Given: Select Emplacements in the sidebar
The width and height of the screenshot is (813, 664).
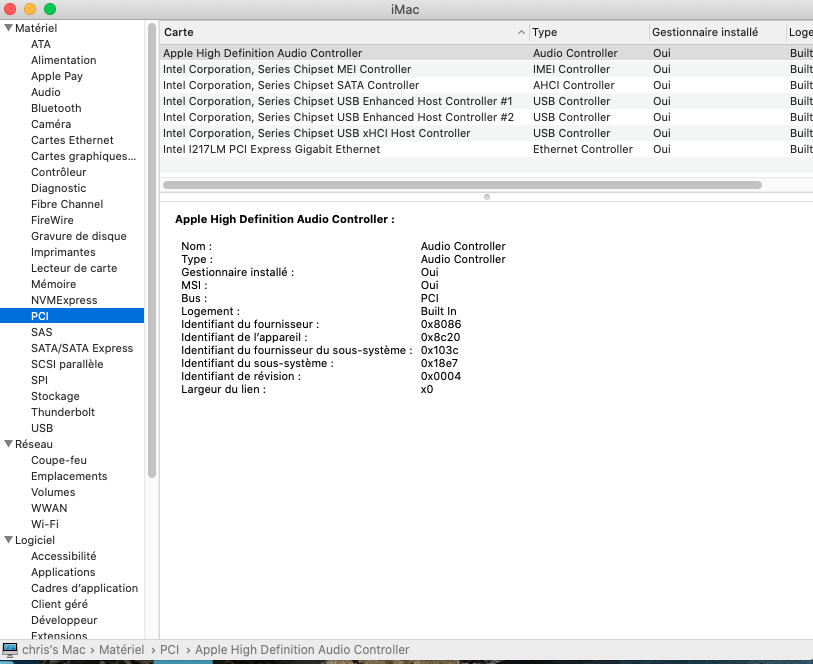Looking at the screenshot, I should click(69, 476).
